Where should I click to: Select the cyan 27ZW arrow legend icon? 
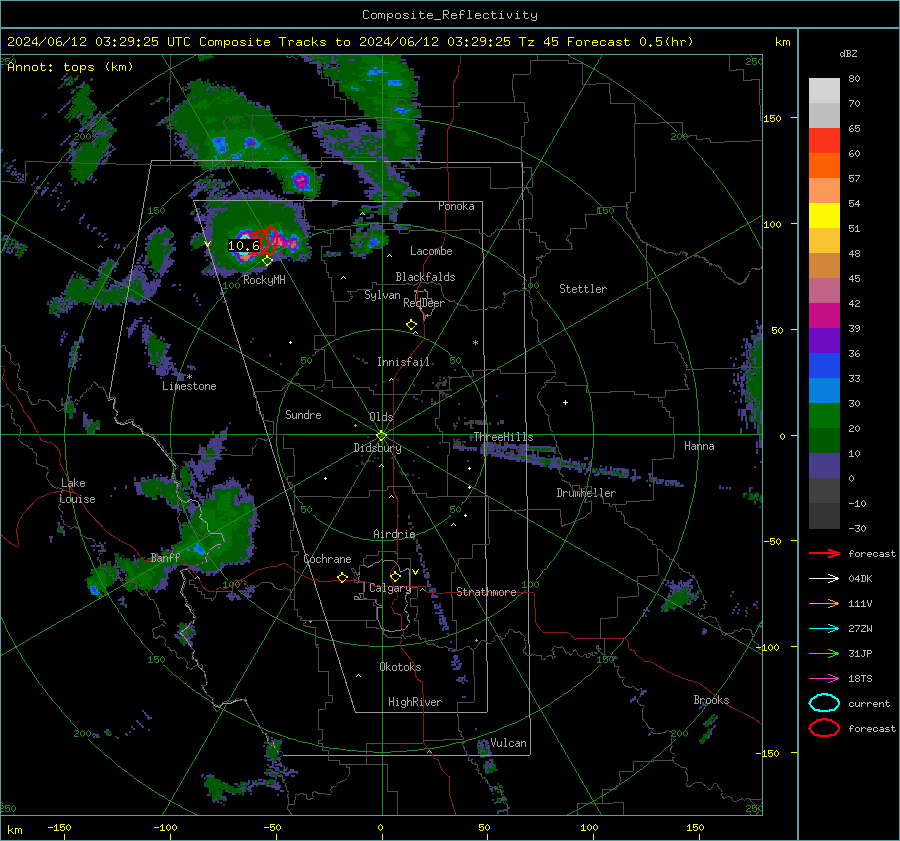824,629
